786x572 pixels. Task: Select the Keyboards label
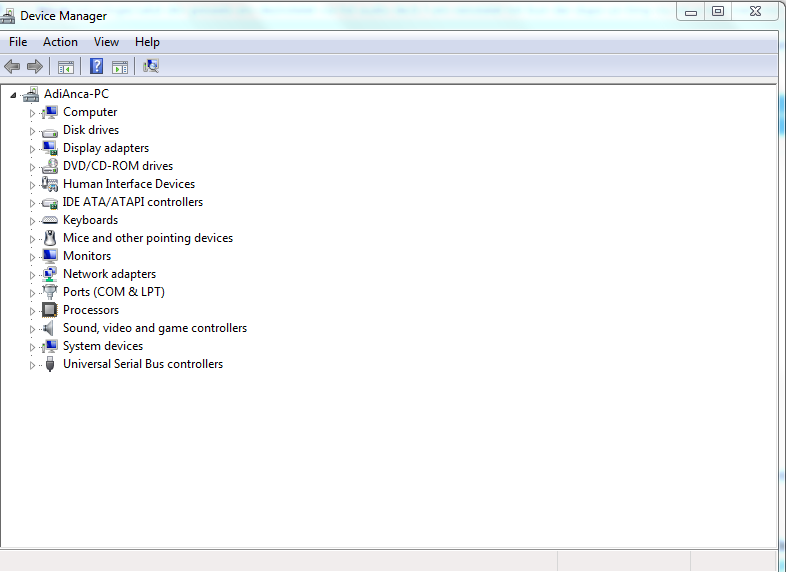[x=90, y=220]
